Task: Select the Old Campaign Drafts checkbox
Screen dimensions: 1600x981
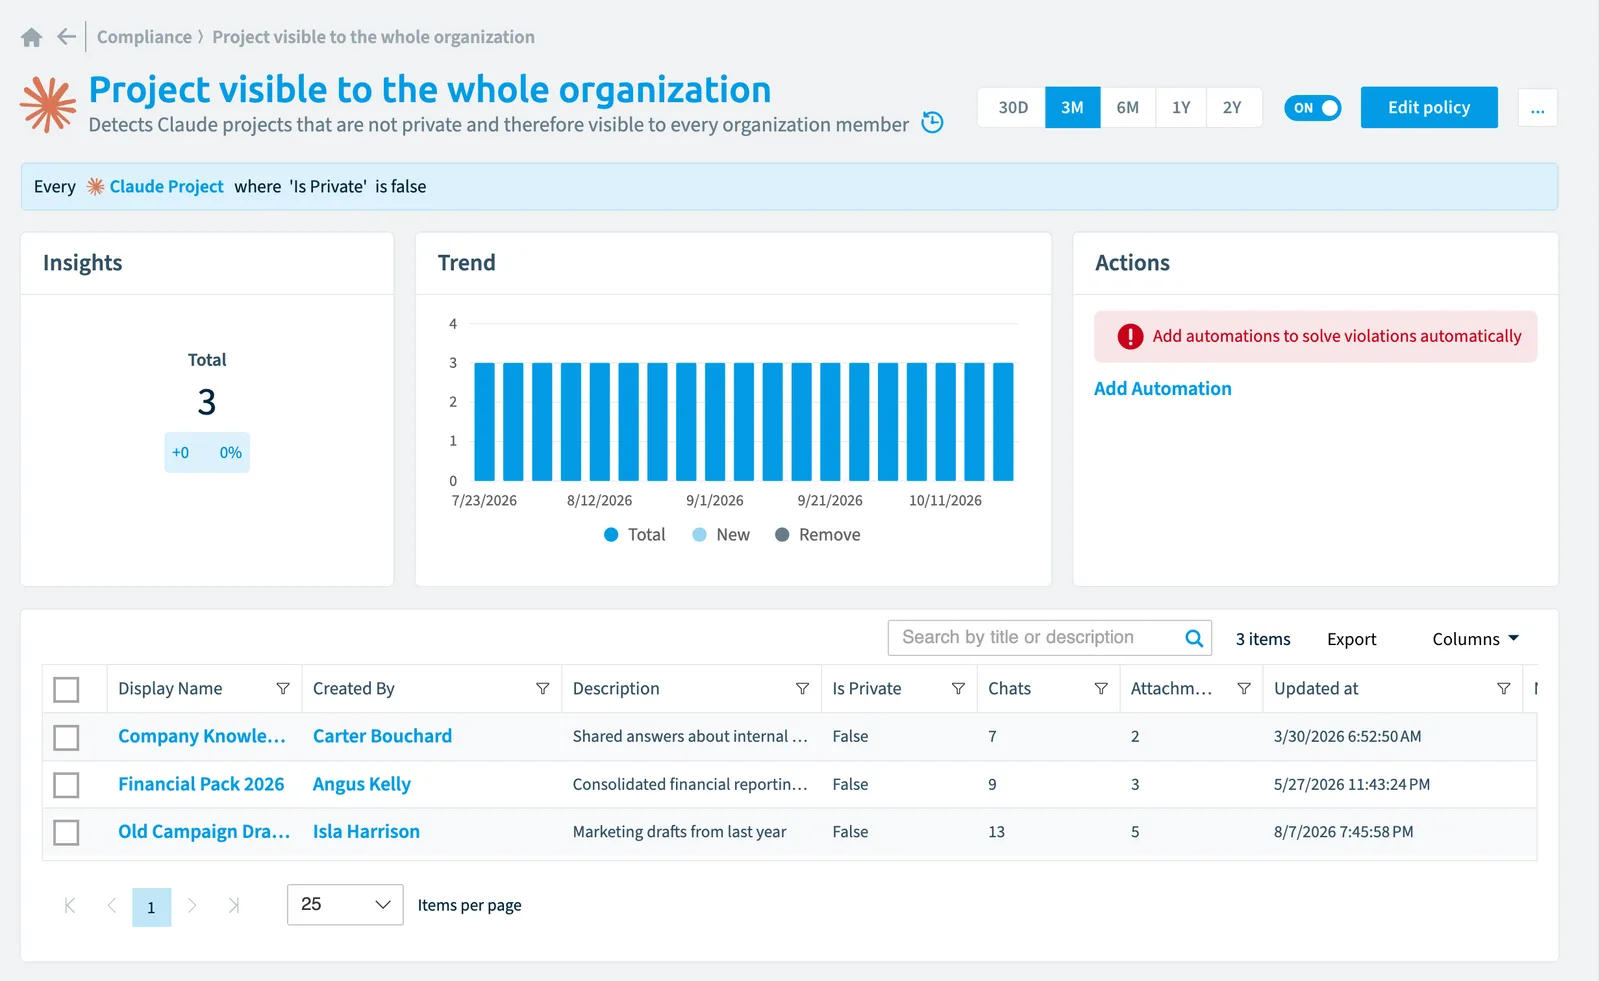Action: tap(66, 832)
